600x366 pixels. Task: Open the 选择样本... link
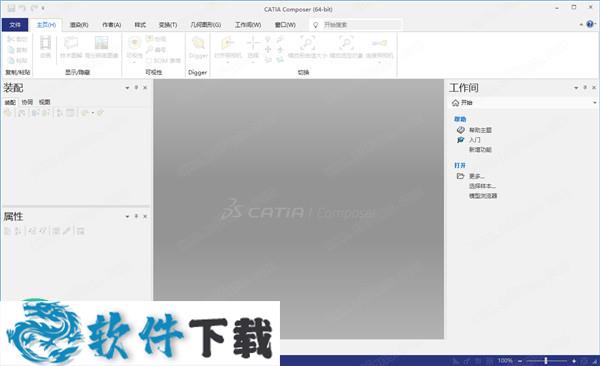[x=483, y=186]
